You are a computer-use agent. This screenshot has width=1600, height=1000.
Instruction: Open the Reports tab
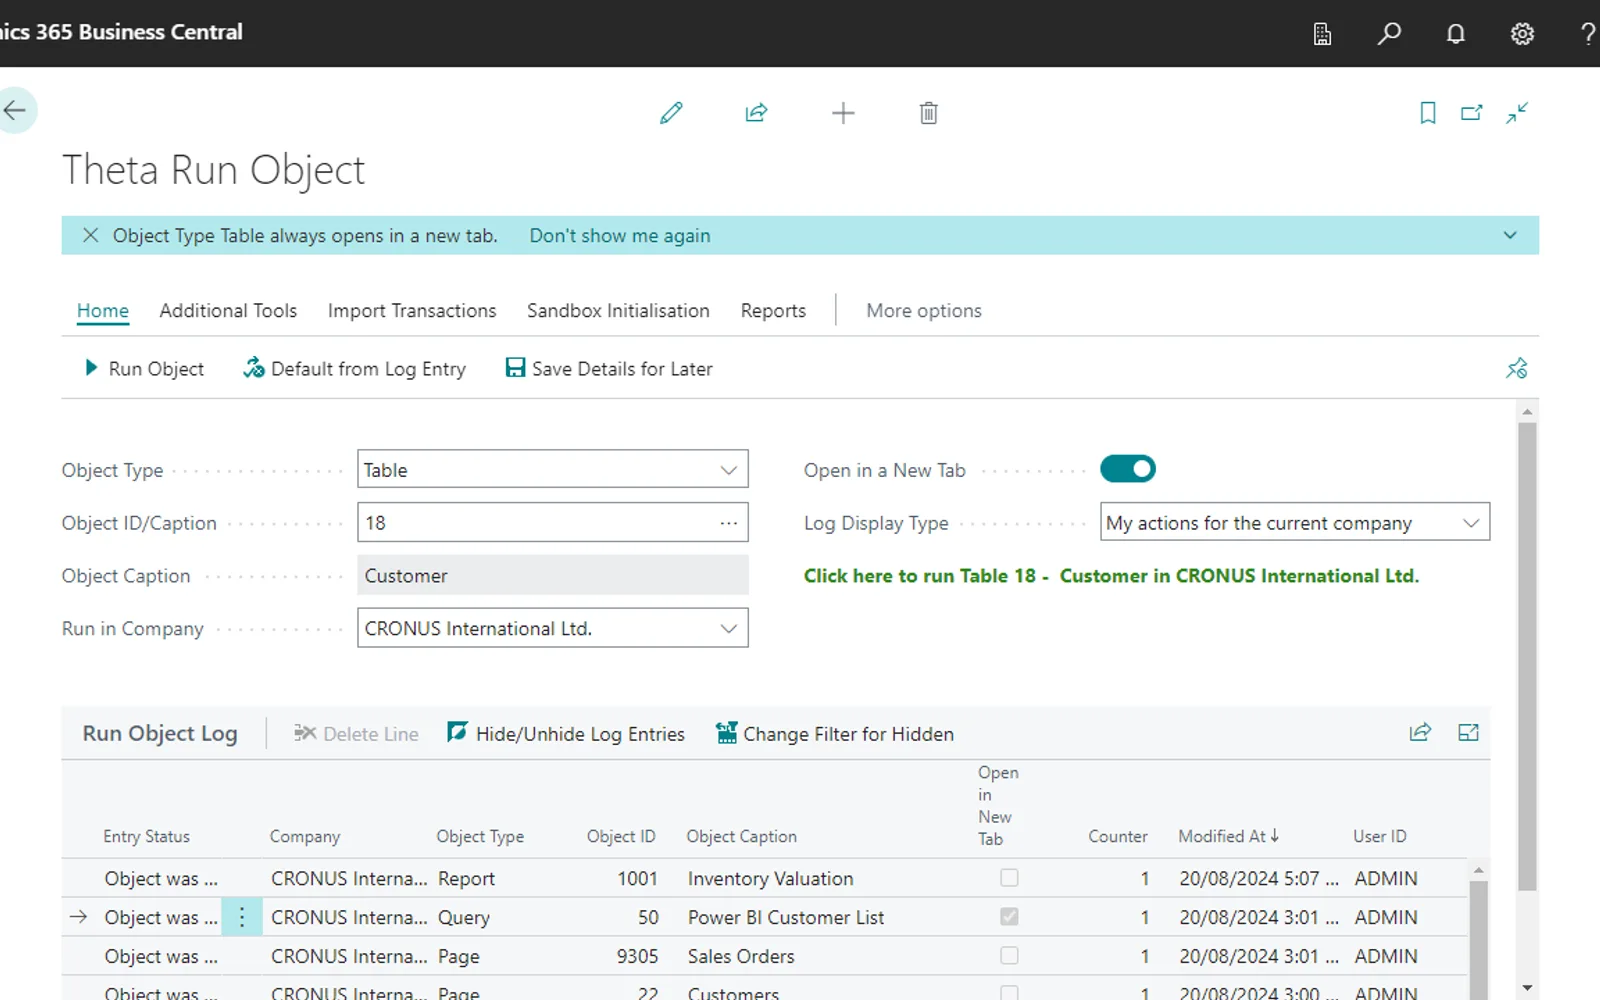pyautogui.click(x=773, y=311)
